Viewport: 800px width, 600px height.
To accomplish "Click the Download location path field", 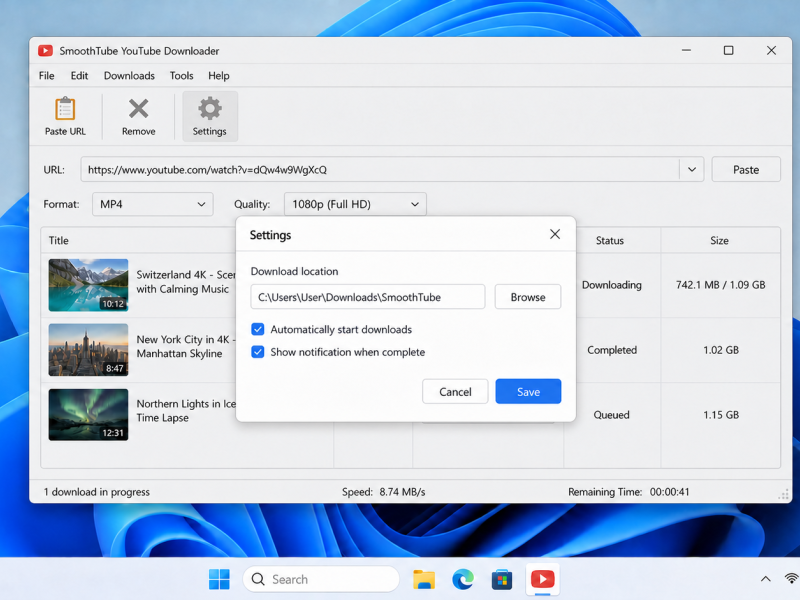I will coord(367,297).
